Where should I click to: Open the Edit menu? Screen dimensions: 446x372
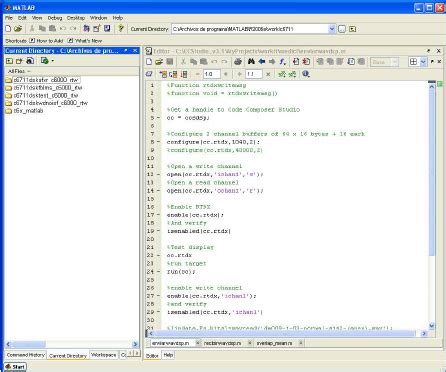tap(22, 18)
